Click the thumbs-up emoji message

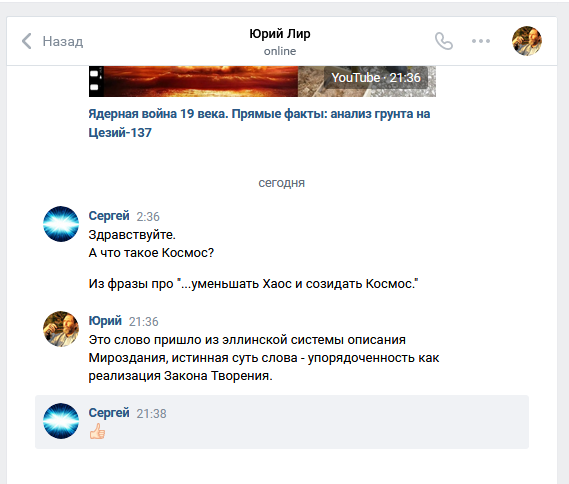[97, 432]
